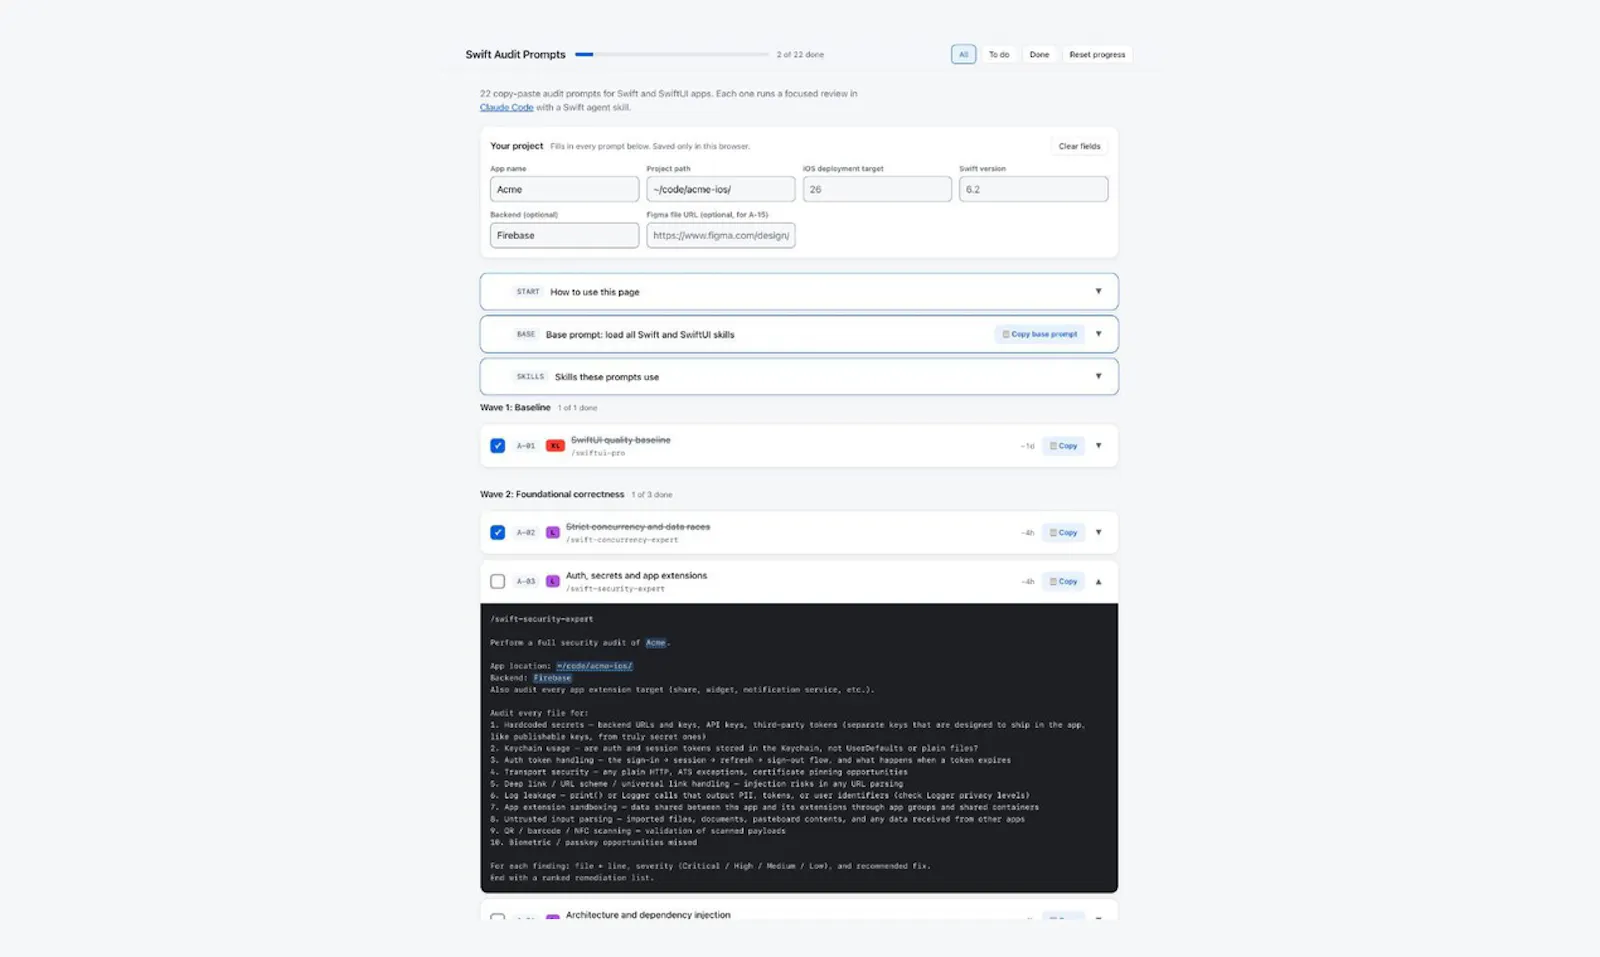Click the highlighted ~/code/acme-ios/ path in prompt

[x=594, y=666]
